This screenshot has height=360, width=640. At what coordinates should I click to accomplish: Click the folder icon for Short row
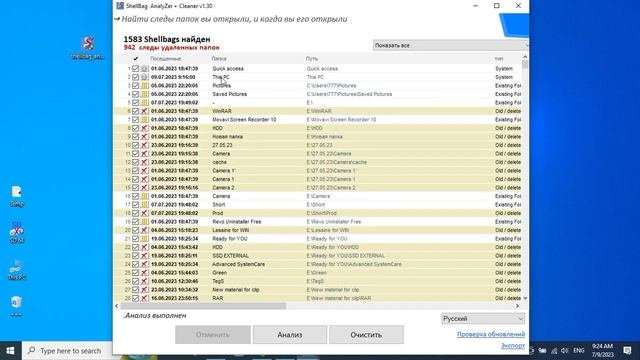coord(144,205)
